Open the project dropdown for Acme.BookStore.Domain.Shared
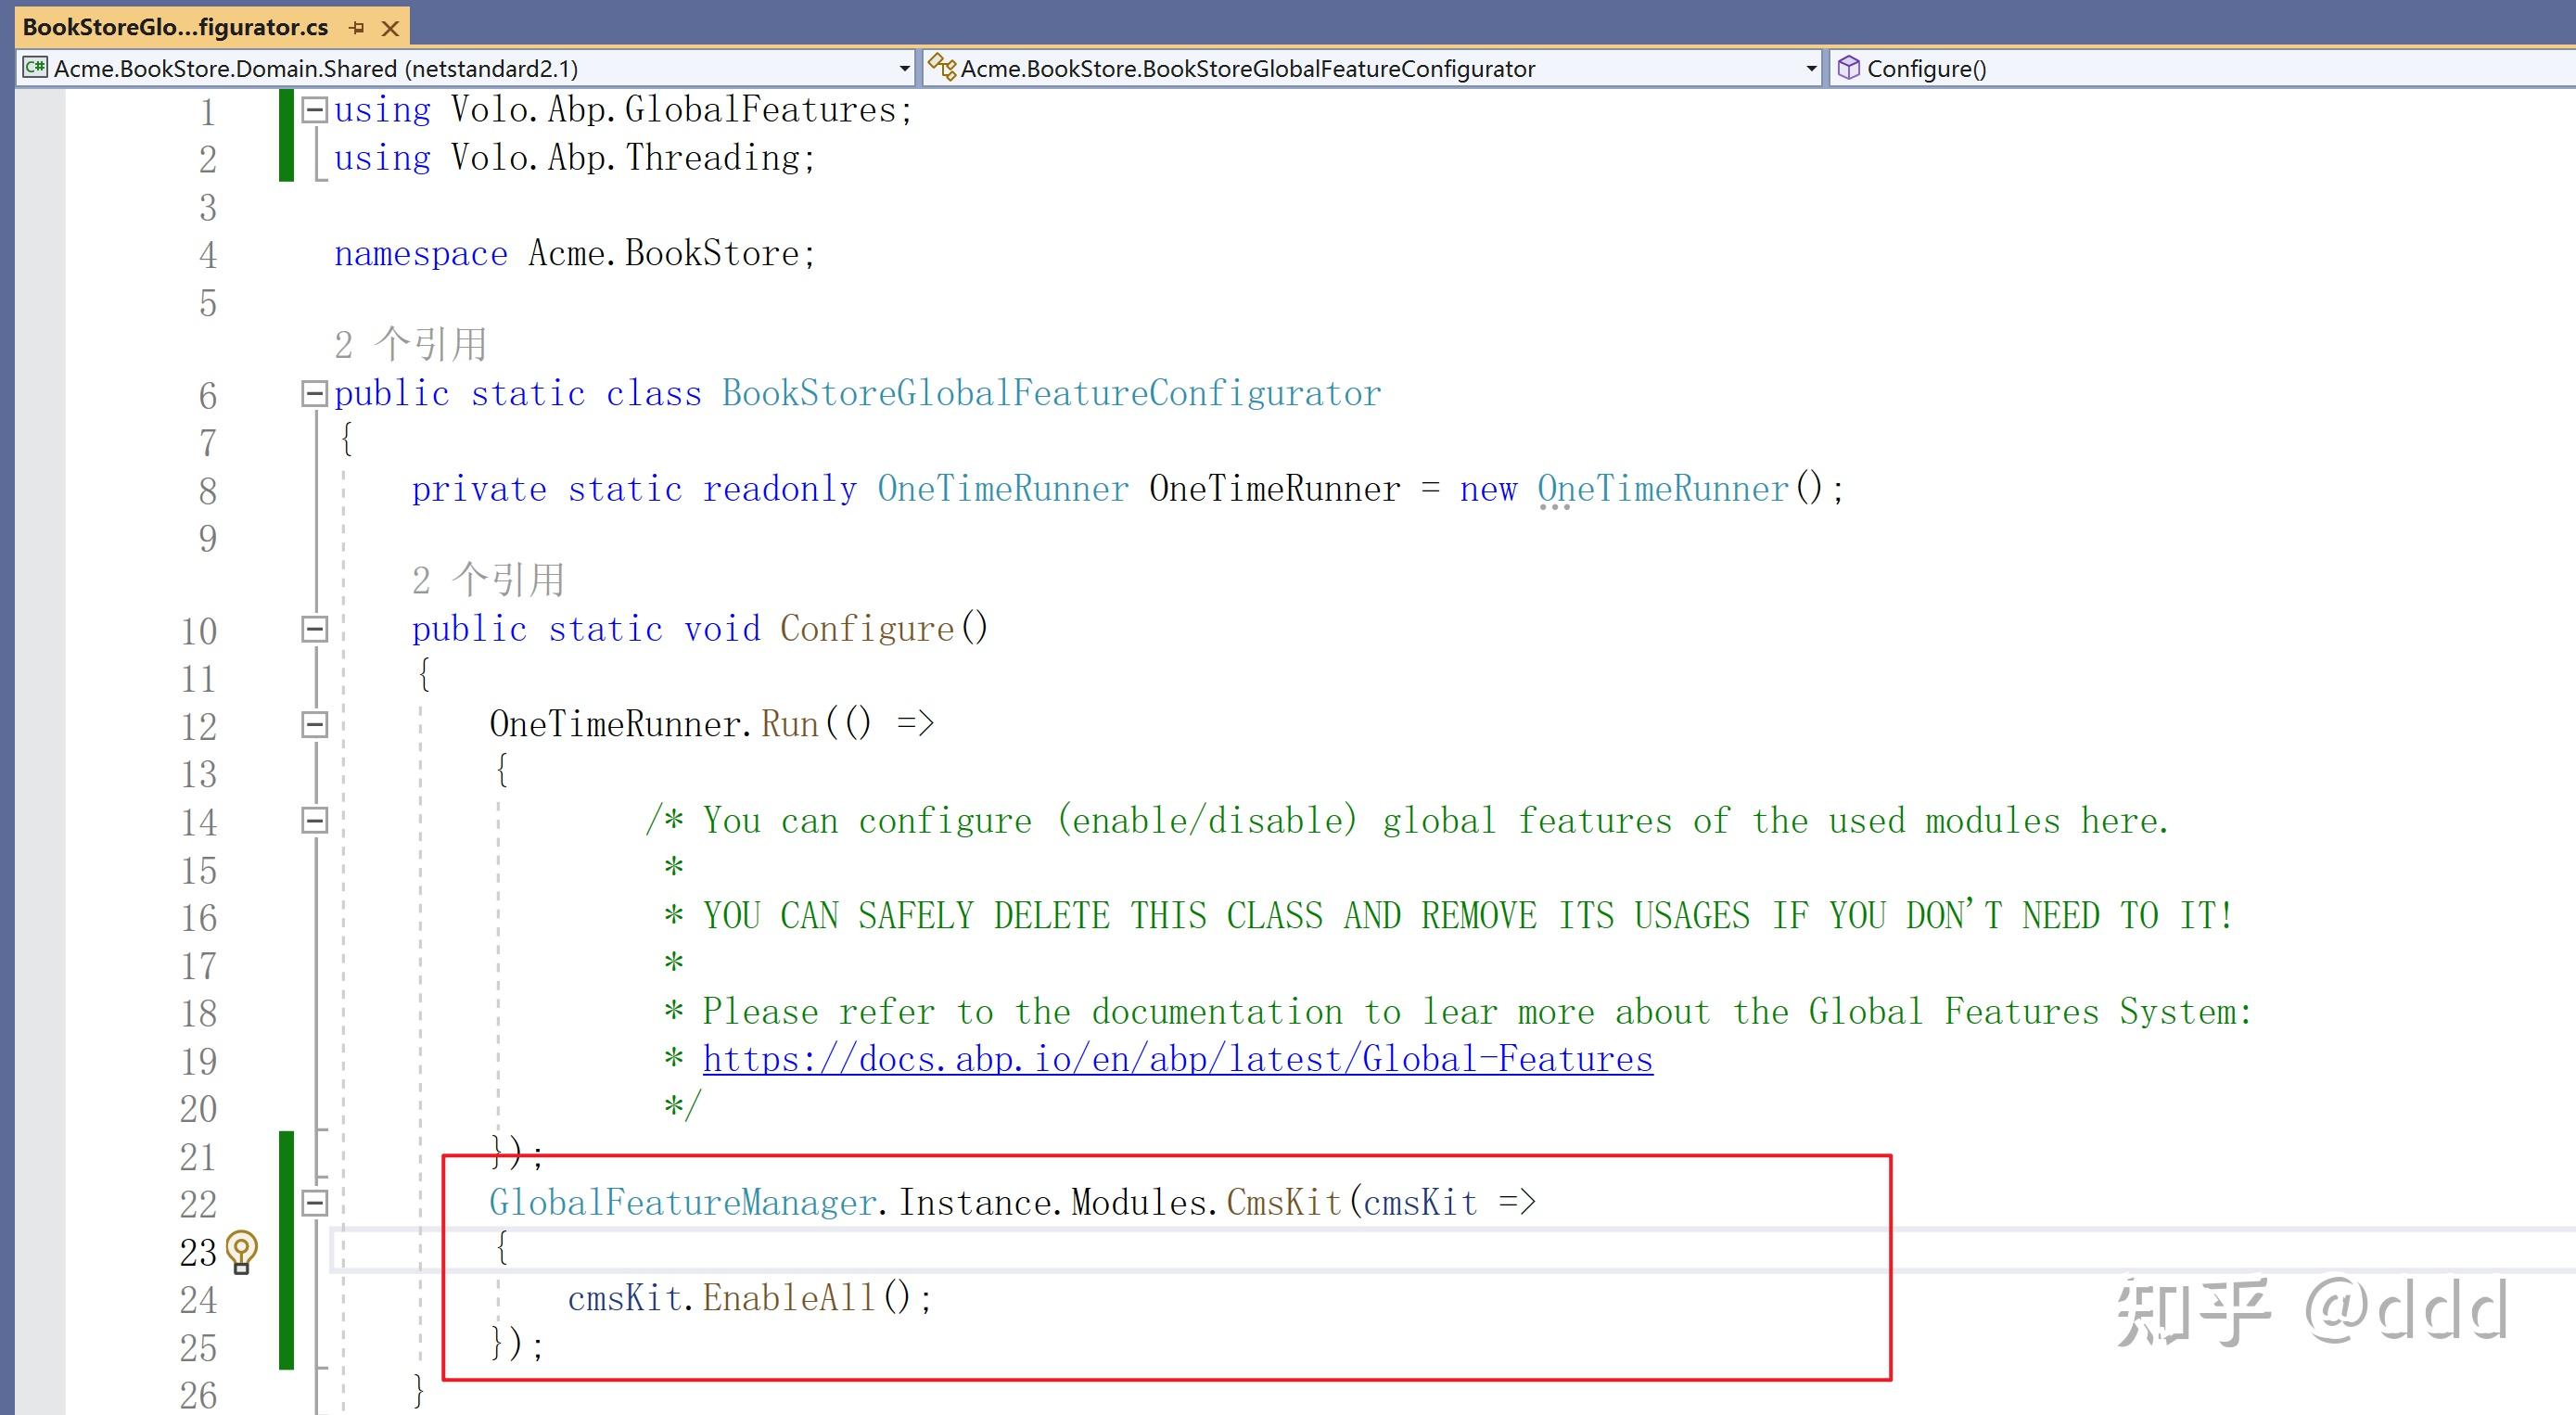This screenshot has height=1415, width=2576. [x=904, y=68]
